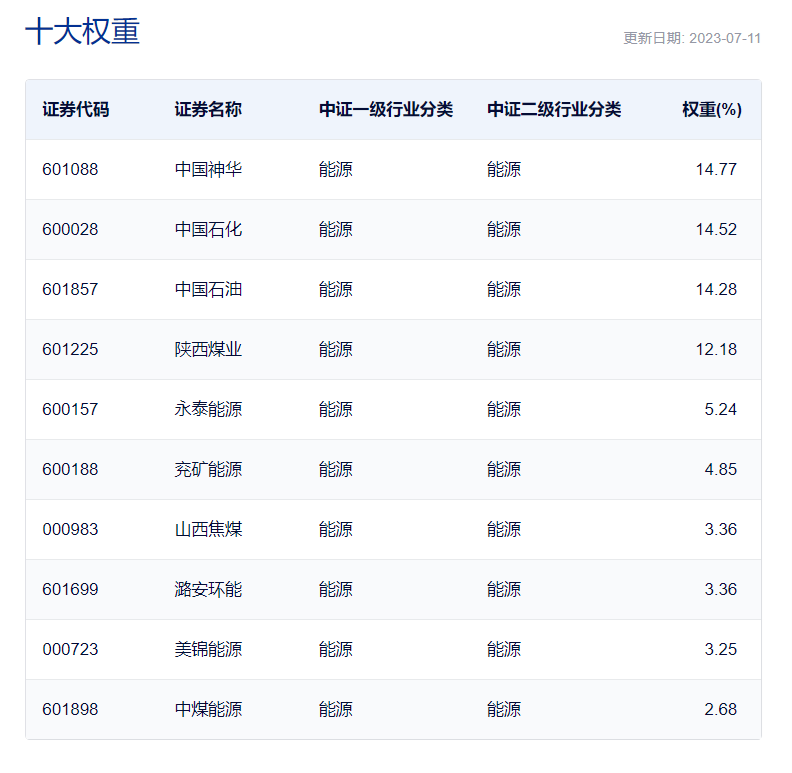792x773 pixels.
Task: Select stock code 601898
Action: point(70,709)
